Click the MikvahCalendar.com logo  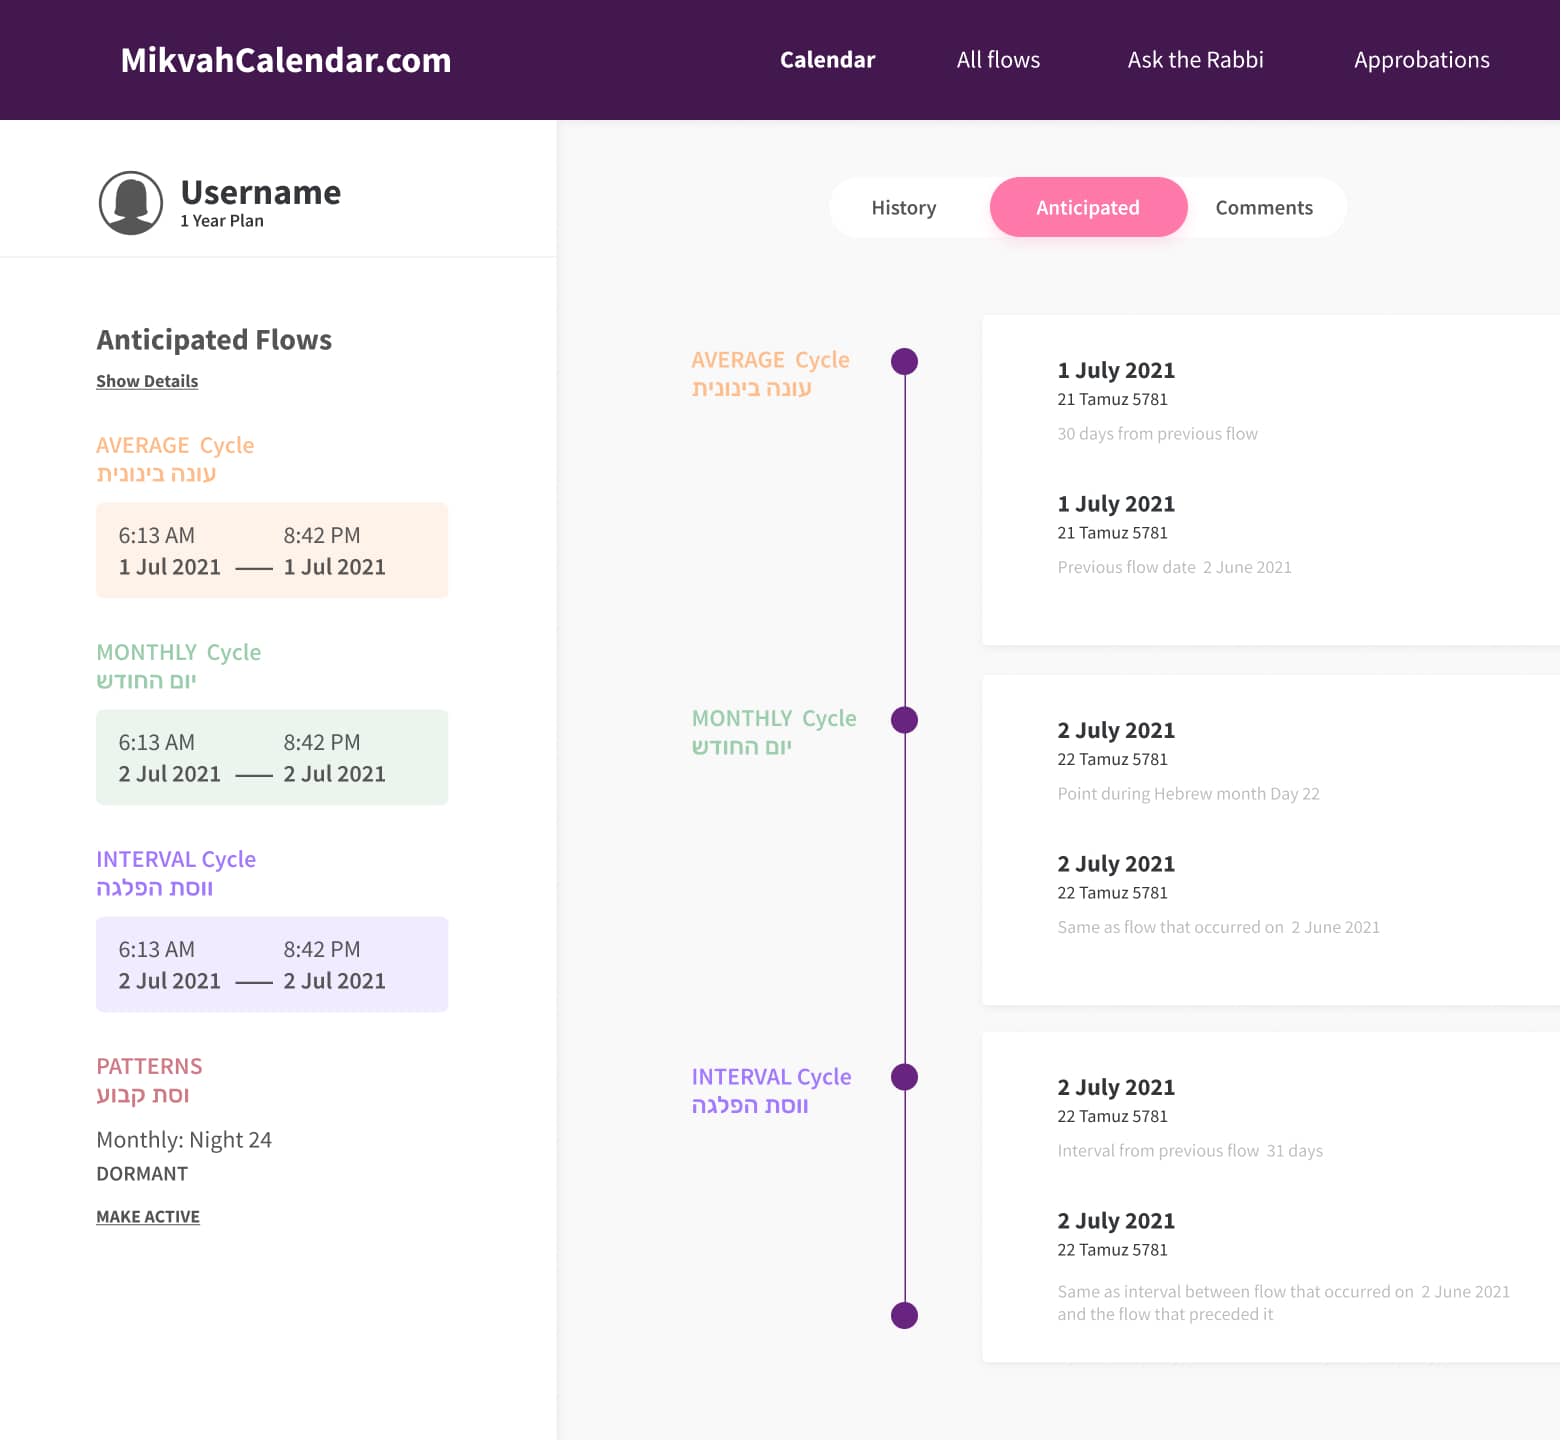click(286, 60)
